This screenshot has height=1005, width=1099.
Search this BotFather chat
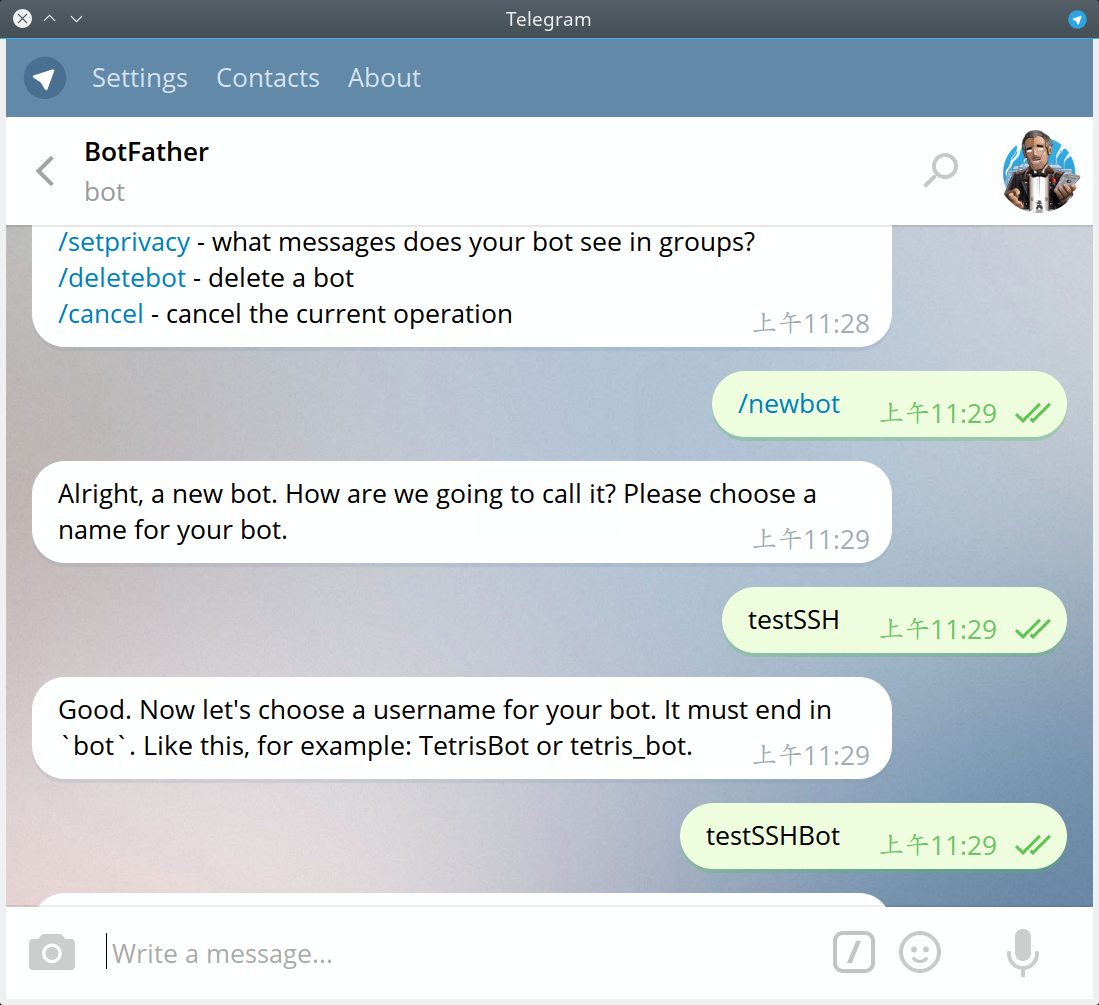click(x=941, y=170)
